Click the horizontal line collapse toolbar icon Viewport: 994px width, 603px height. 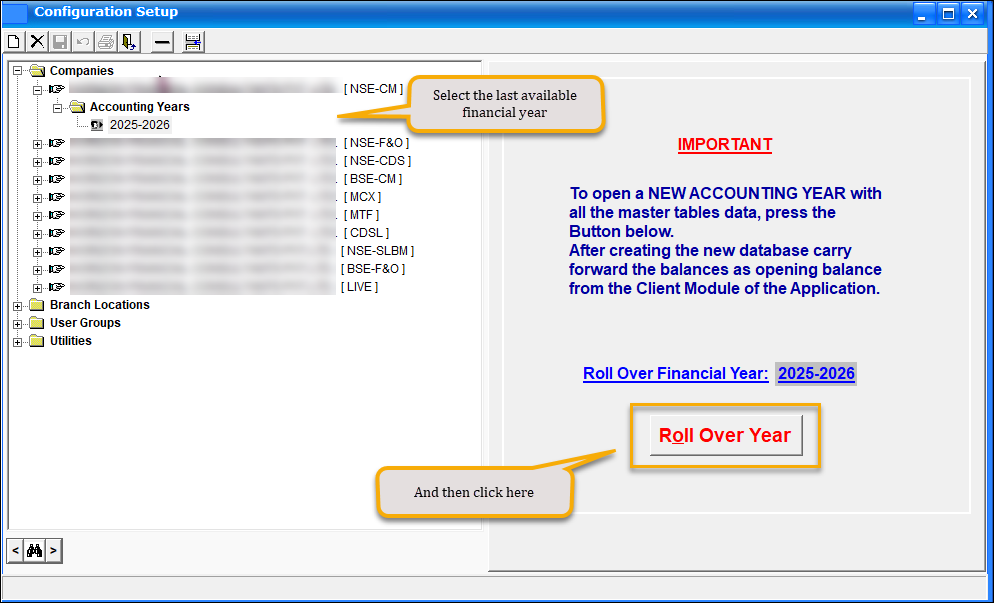[x=163, y=41]
